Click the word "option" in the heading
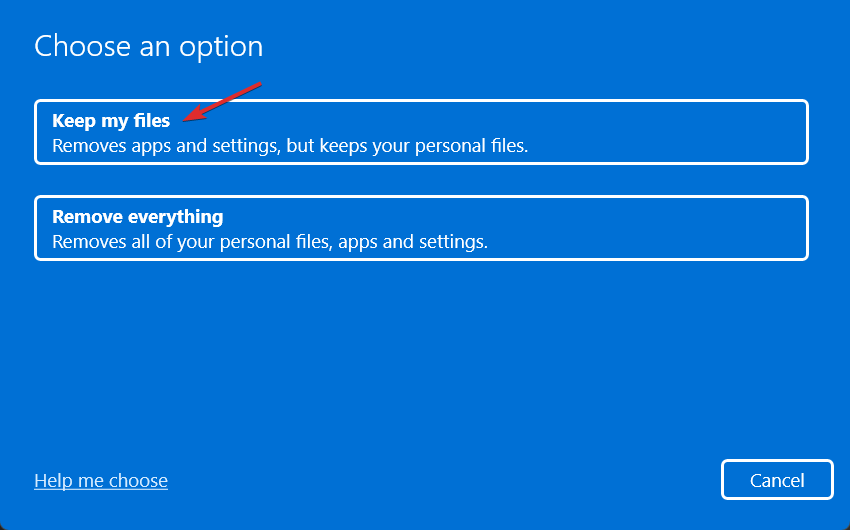Image resolution: width=850 pixels, height=530 pixels. click(226, 46)
